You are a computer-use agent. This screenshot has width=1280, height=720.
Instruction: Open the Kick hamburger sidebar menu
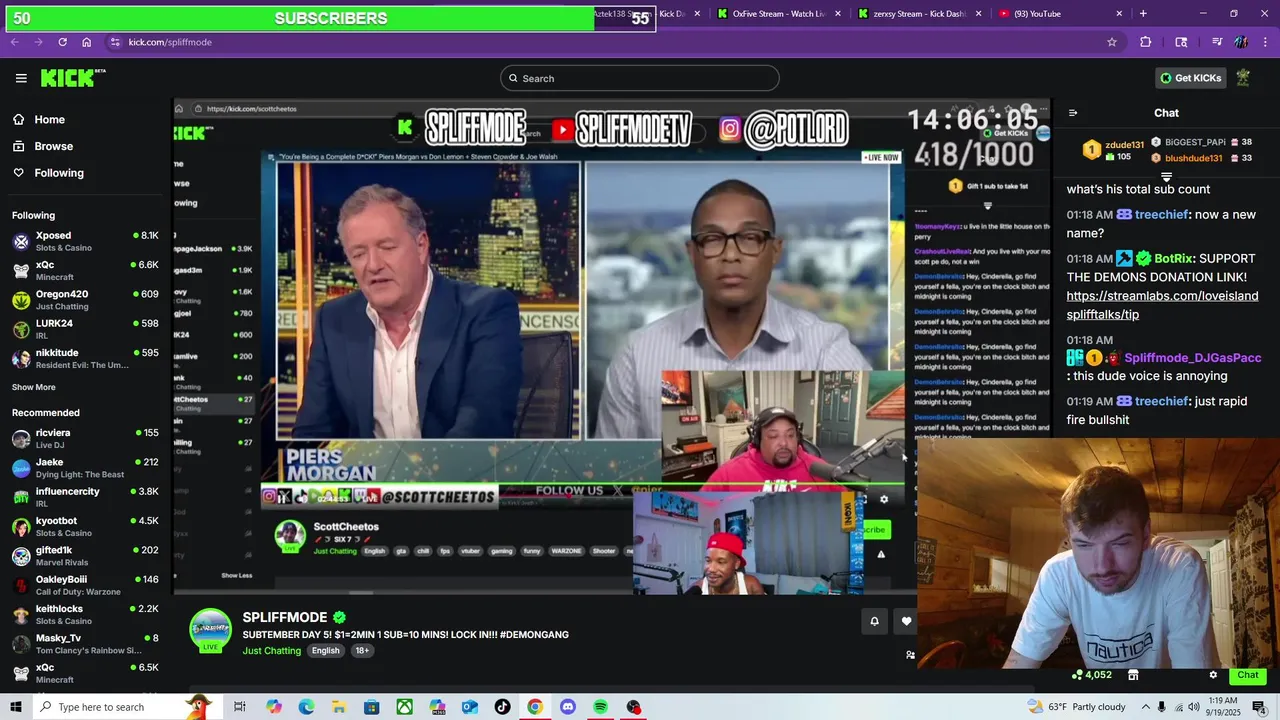(x=21, y=78)
